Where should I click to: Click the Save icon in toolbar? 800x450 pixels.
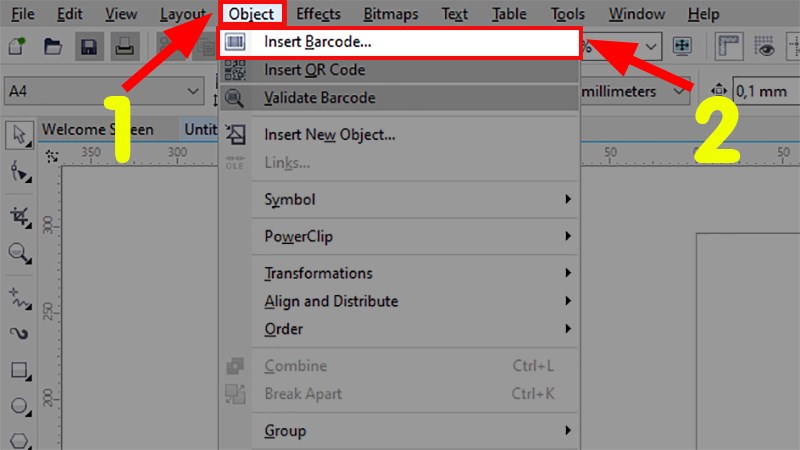(x=88, y=47)
